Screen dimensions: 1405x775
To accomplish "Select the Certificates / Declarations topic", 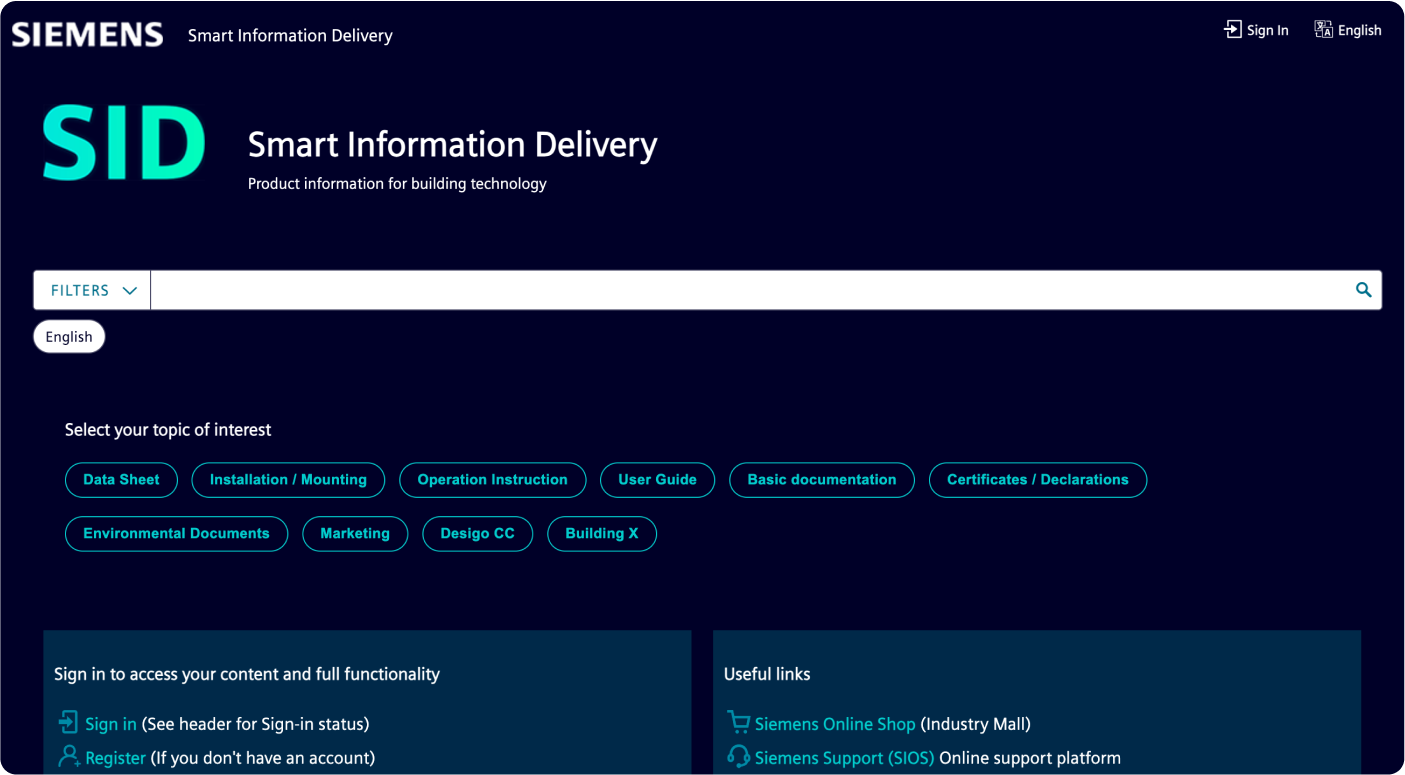I will coord(1037,480).
